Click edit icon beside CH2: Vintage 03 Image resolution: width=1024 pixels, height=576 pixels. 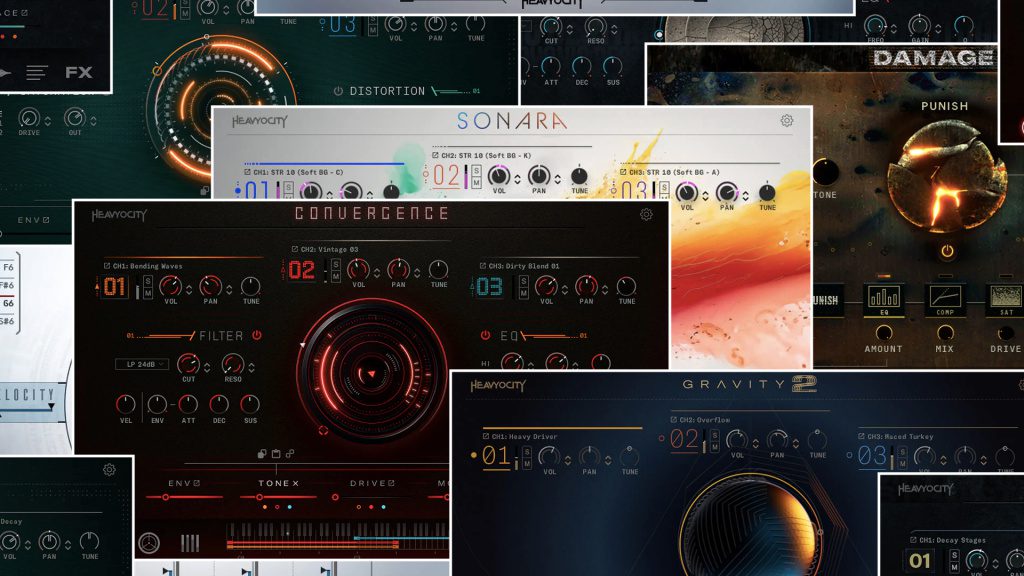pos(295,249)
